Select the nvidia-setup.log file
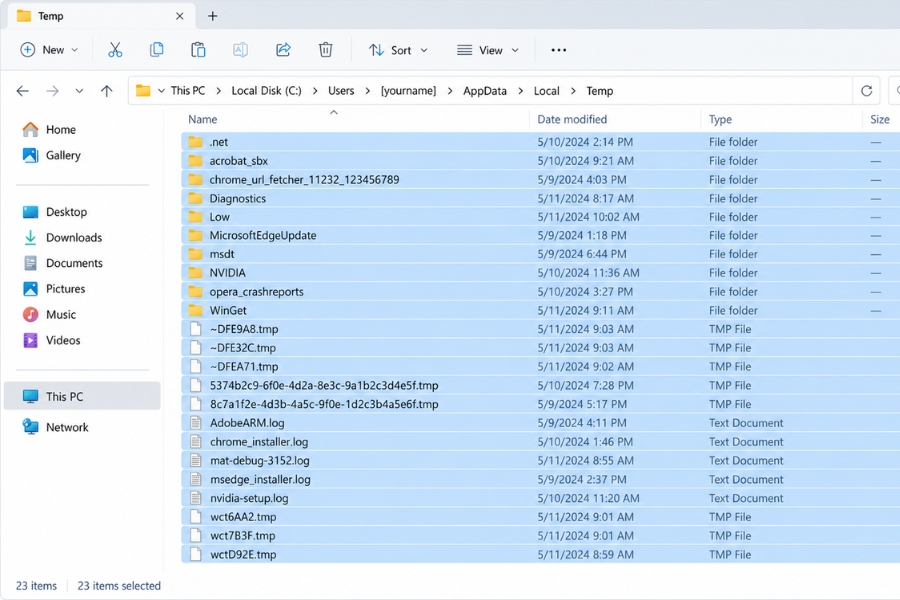This screenshot has height=600, width=900. coord(540,498)
